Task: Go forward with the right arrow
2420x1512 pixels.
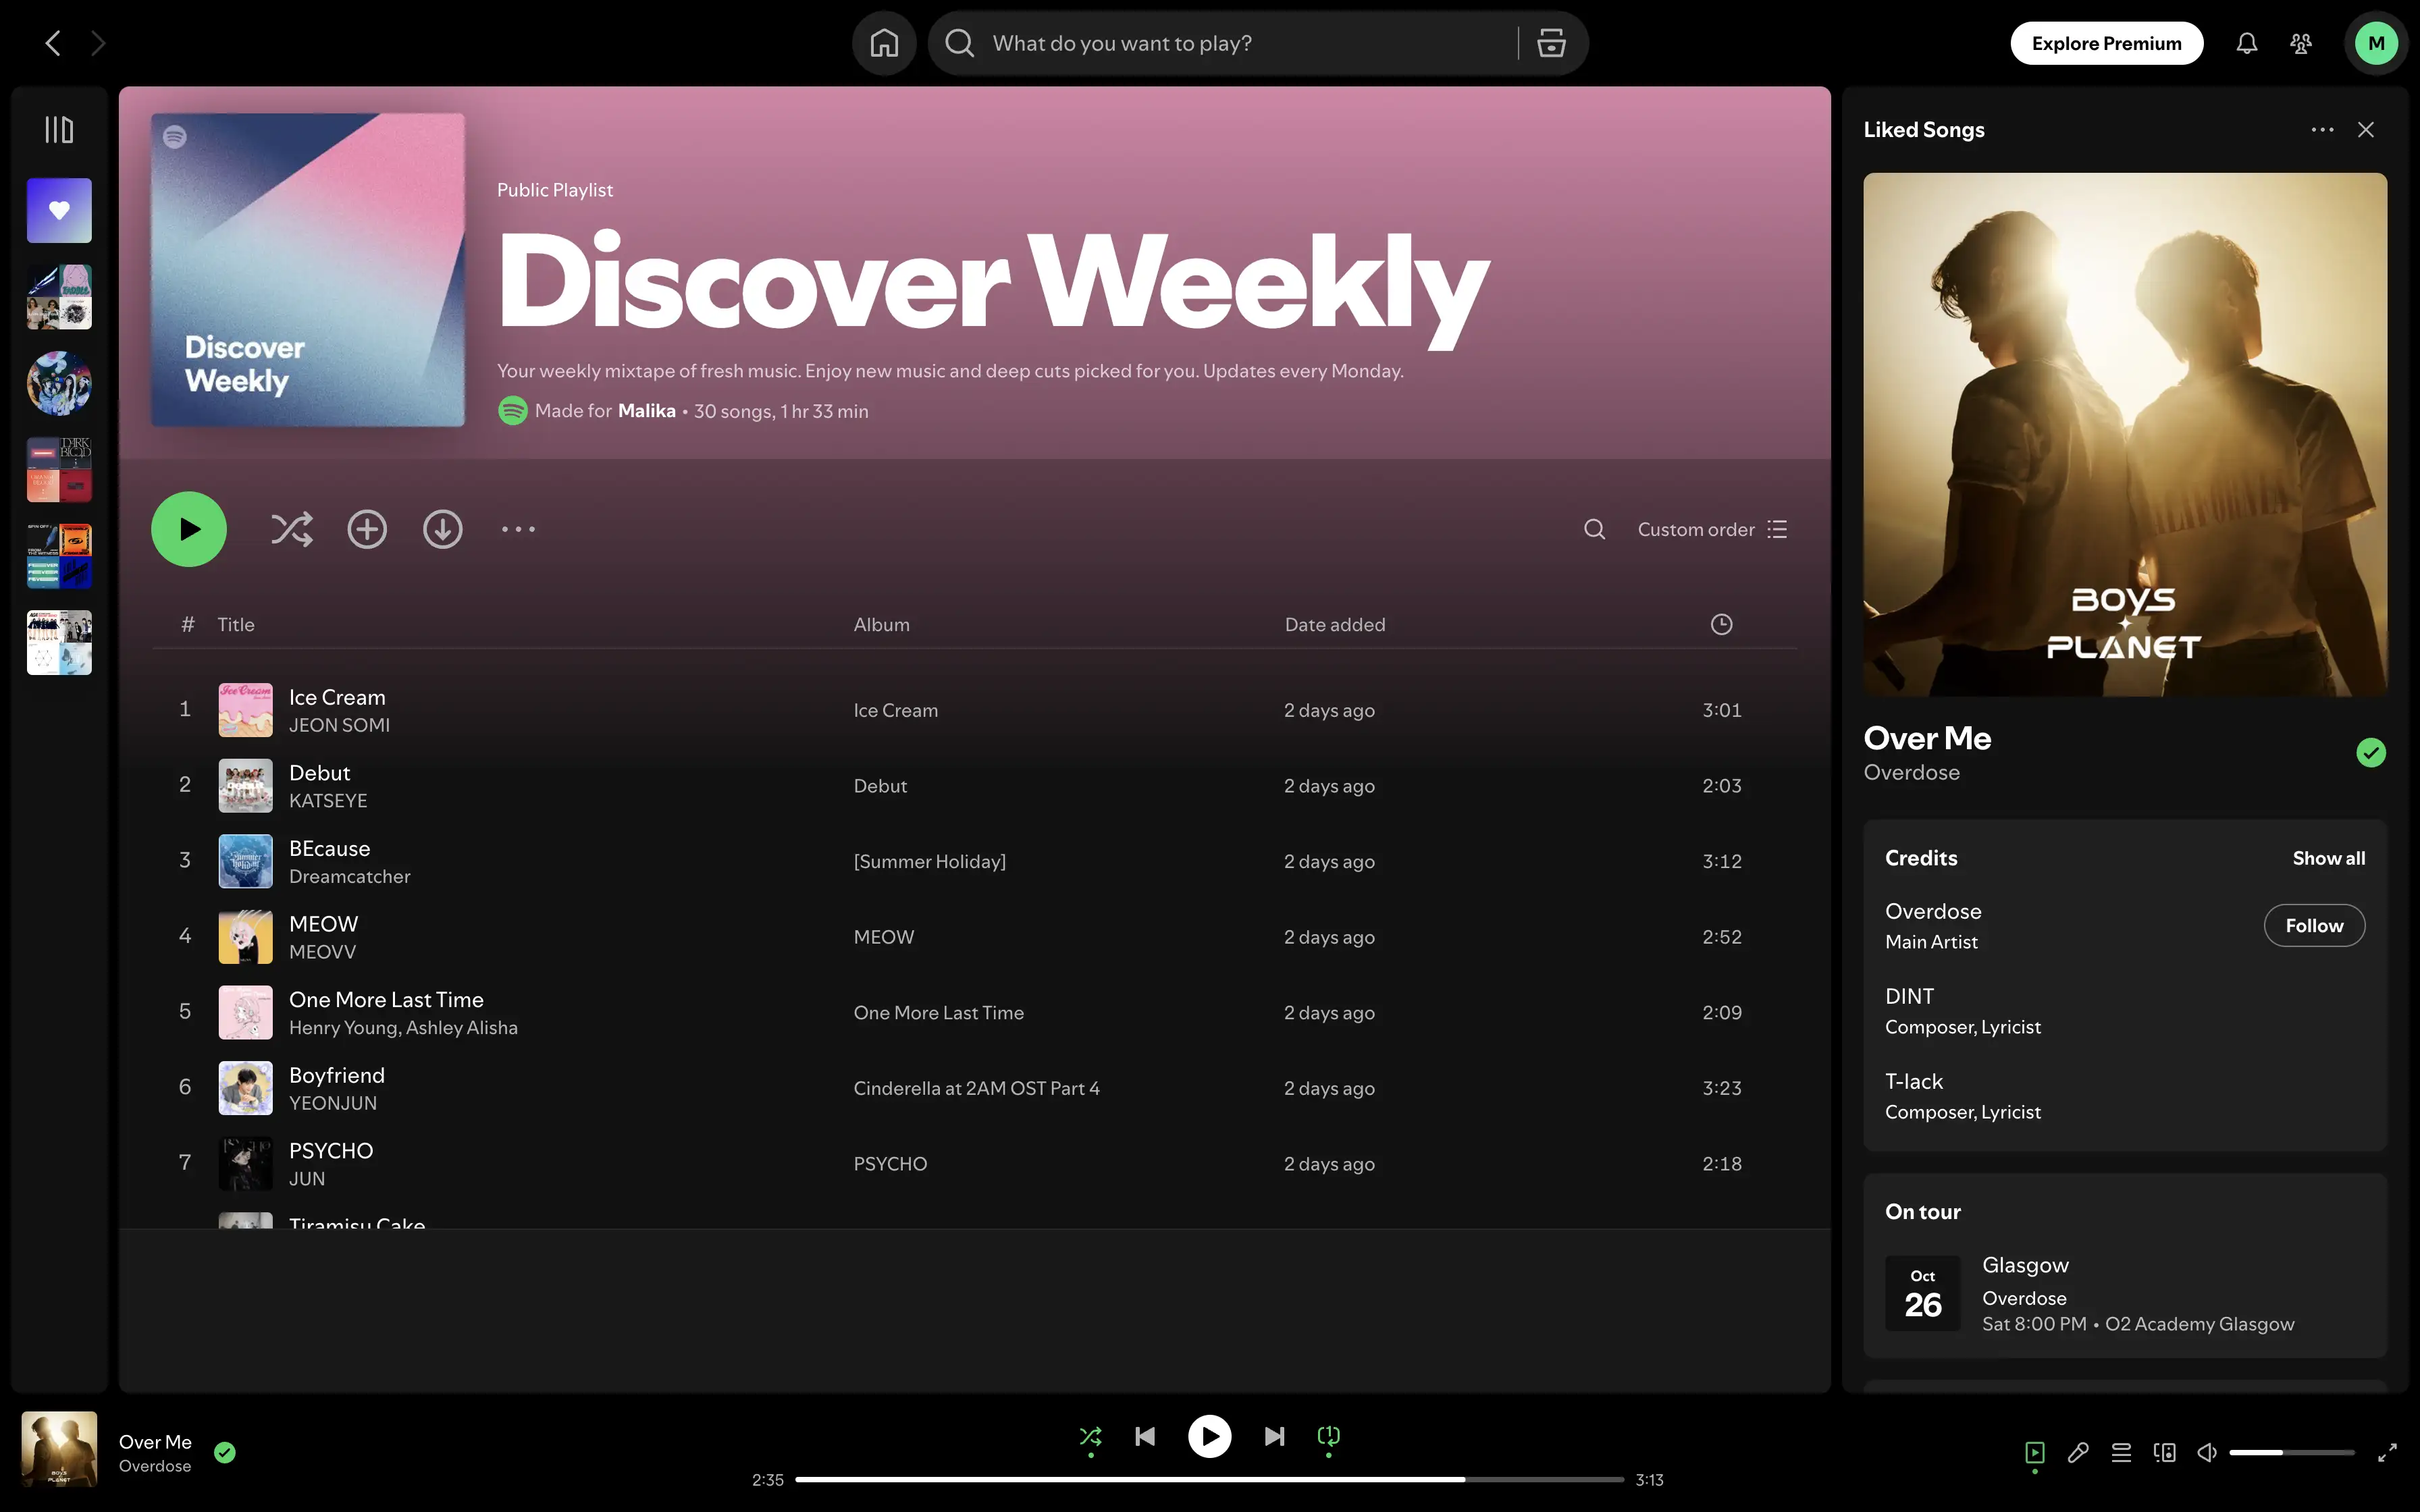Action: [x=98, y=43]
